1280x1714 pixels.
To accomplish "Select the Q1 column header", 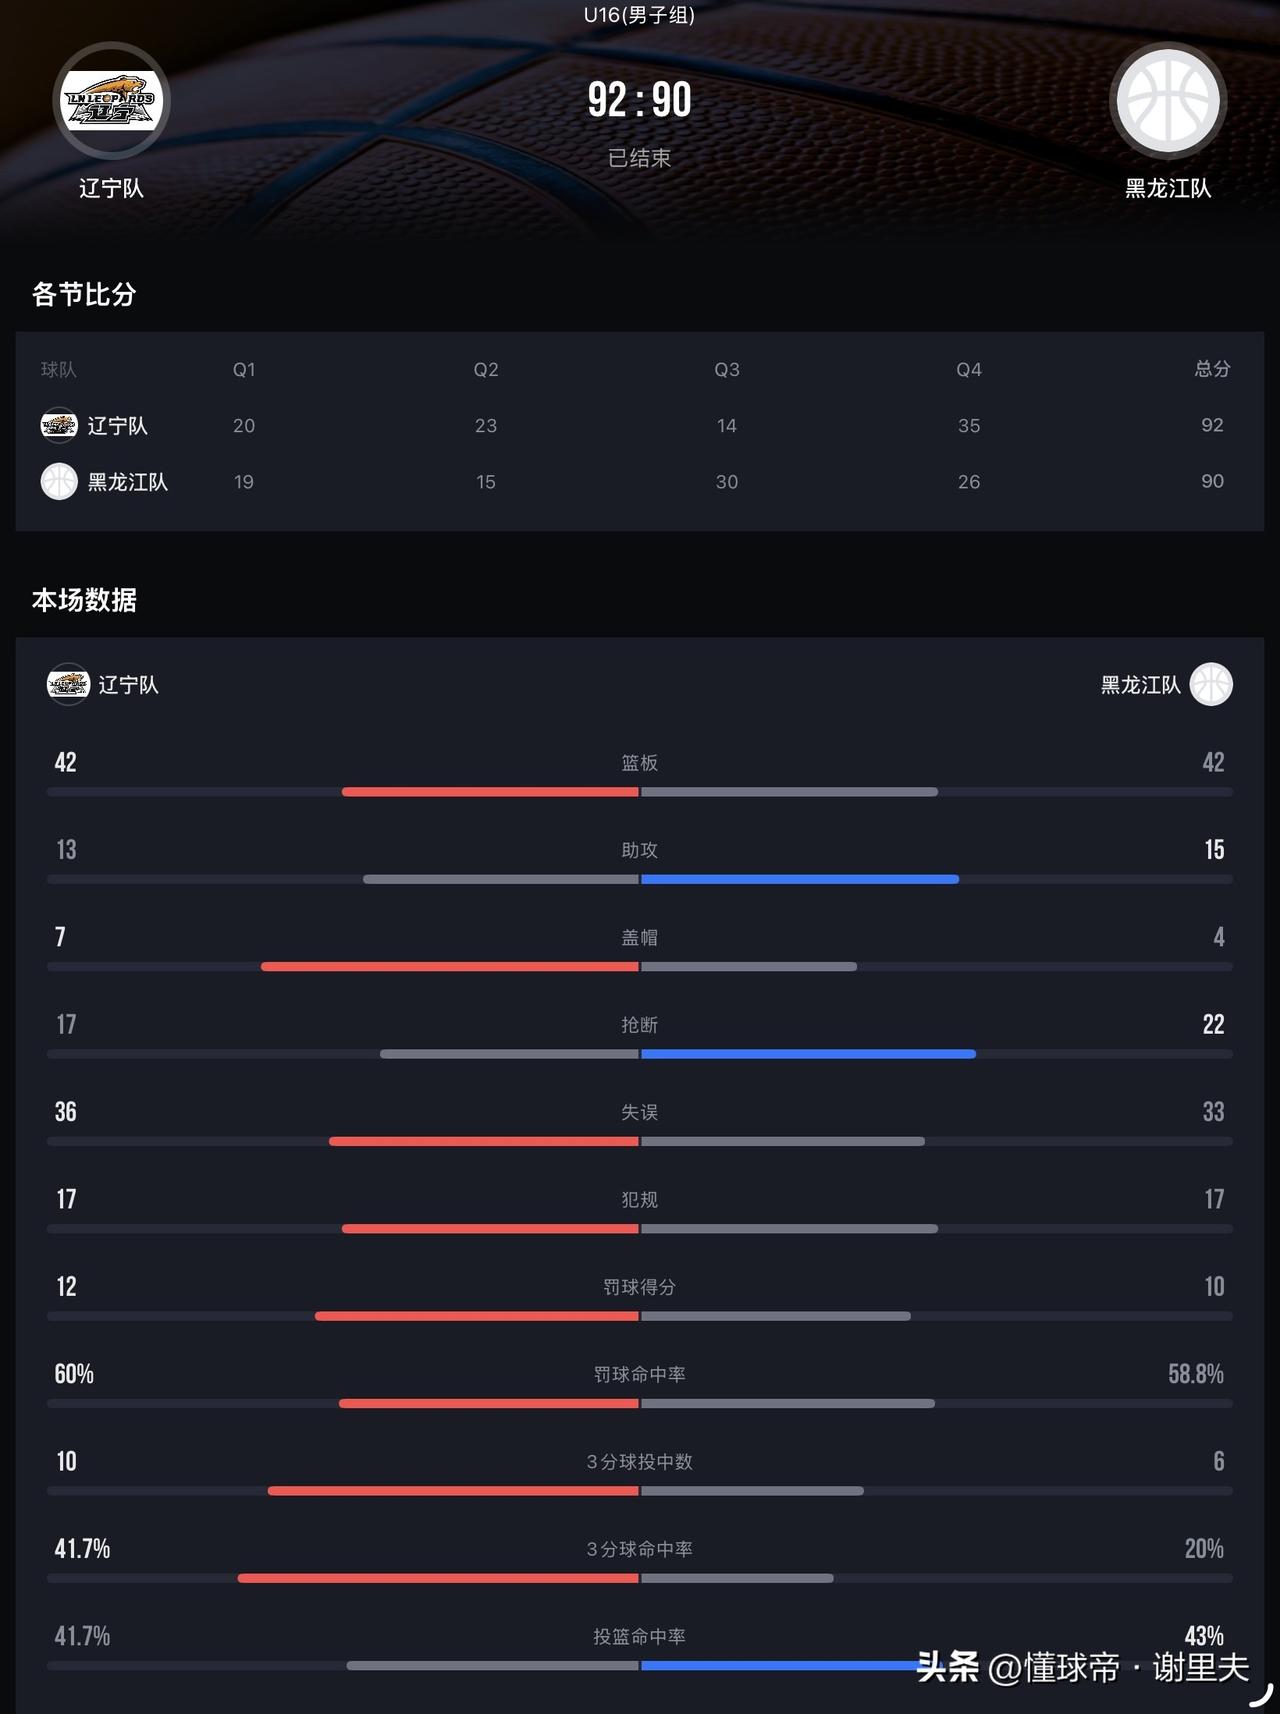I will (244, 370).
